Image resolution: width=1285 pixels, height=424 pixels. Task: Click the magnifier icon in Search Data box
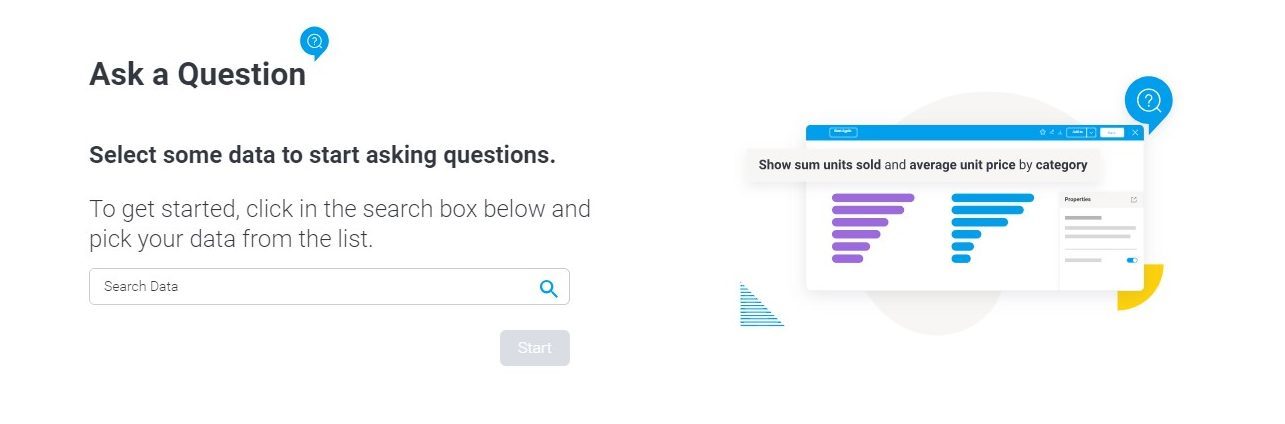(x=548, y=288)
